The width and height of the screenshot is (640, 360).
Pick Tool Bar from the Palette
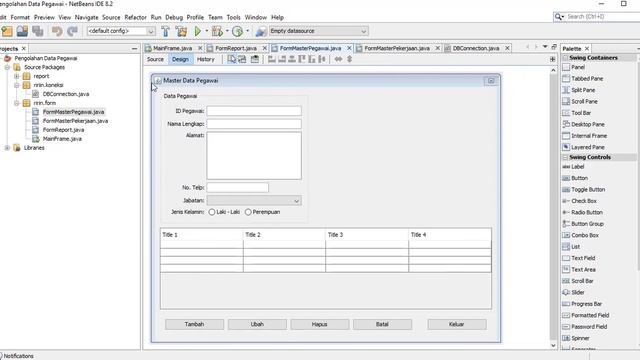click(576, 113)
